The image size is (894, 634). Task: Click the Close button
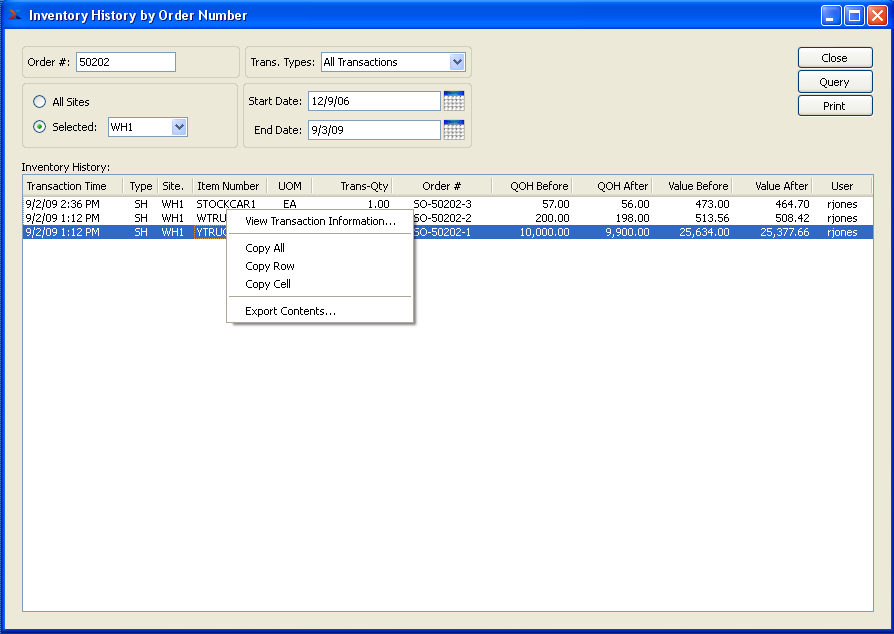(835, 58)
